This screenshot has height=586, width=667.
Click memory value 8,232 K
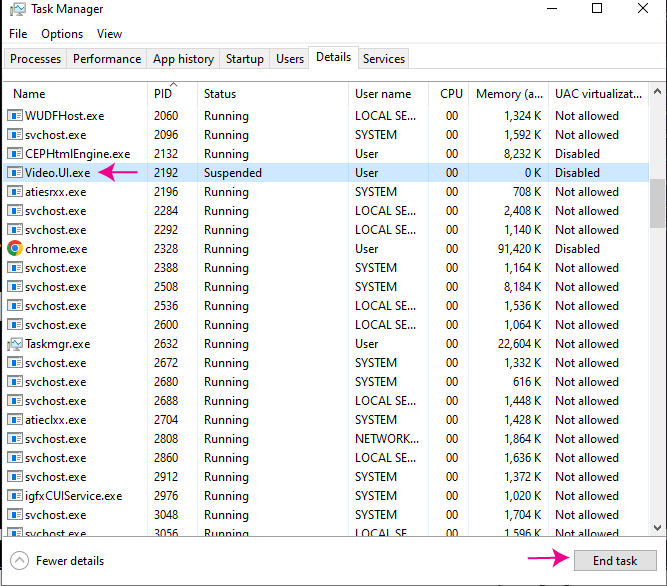522,154
